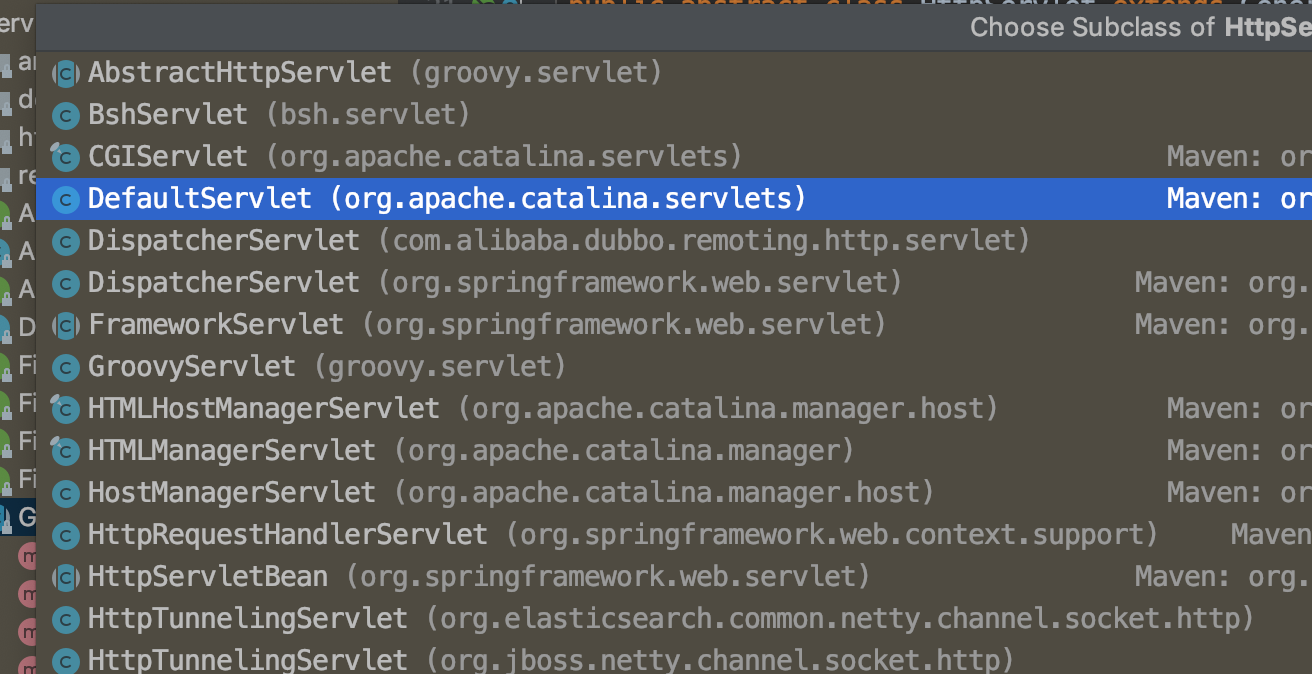Select FrameworkServlet subclass entry

pyautogui.click(x=674, y=325)
